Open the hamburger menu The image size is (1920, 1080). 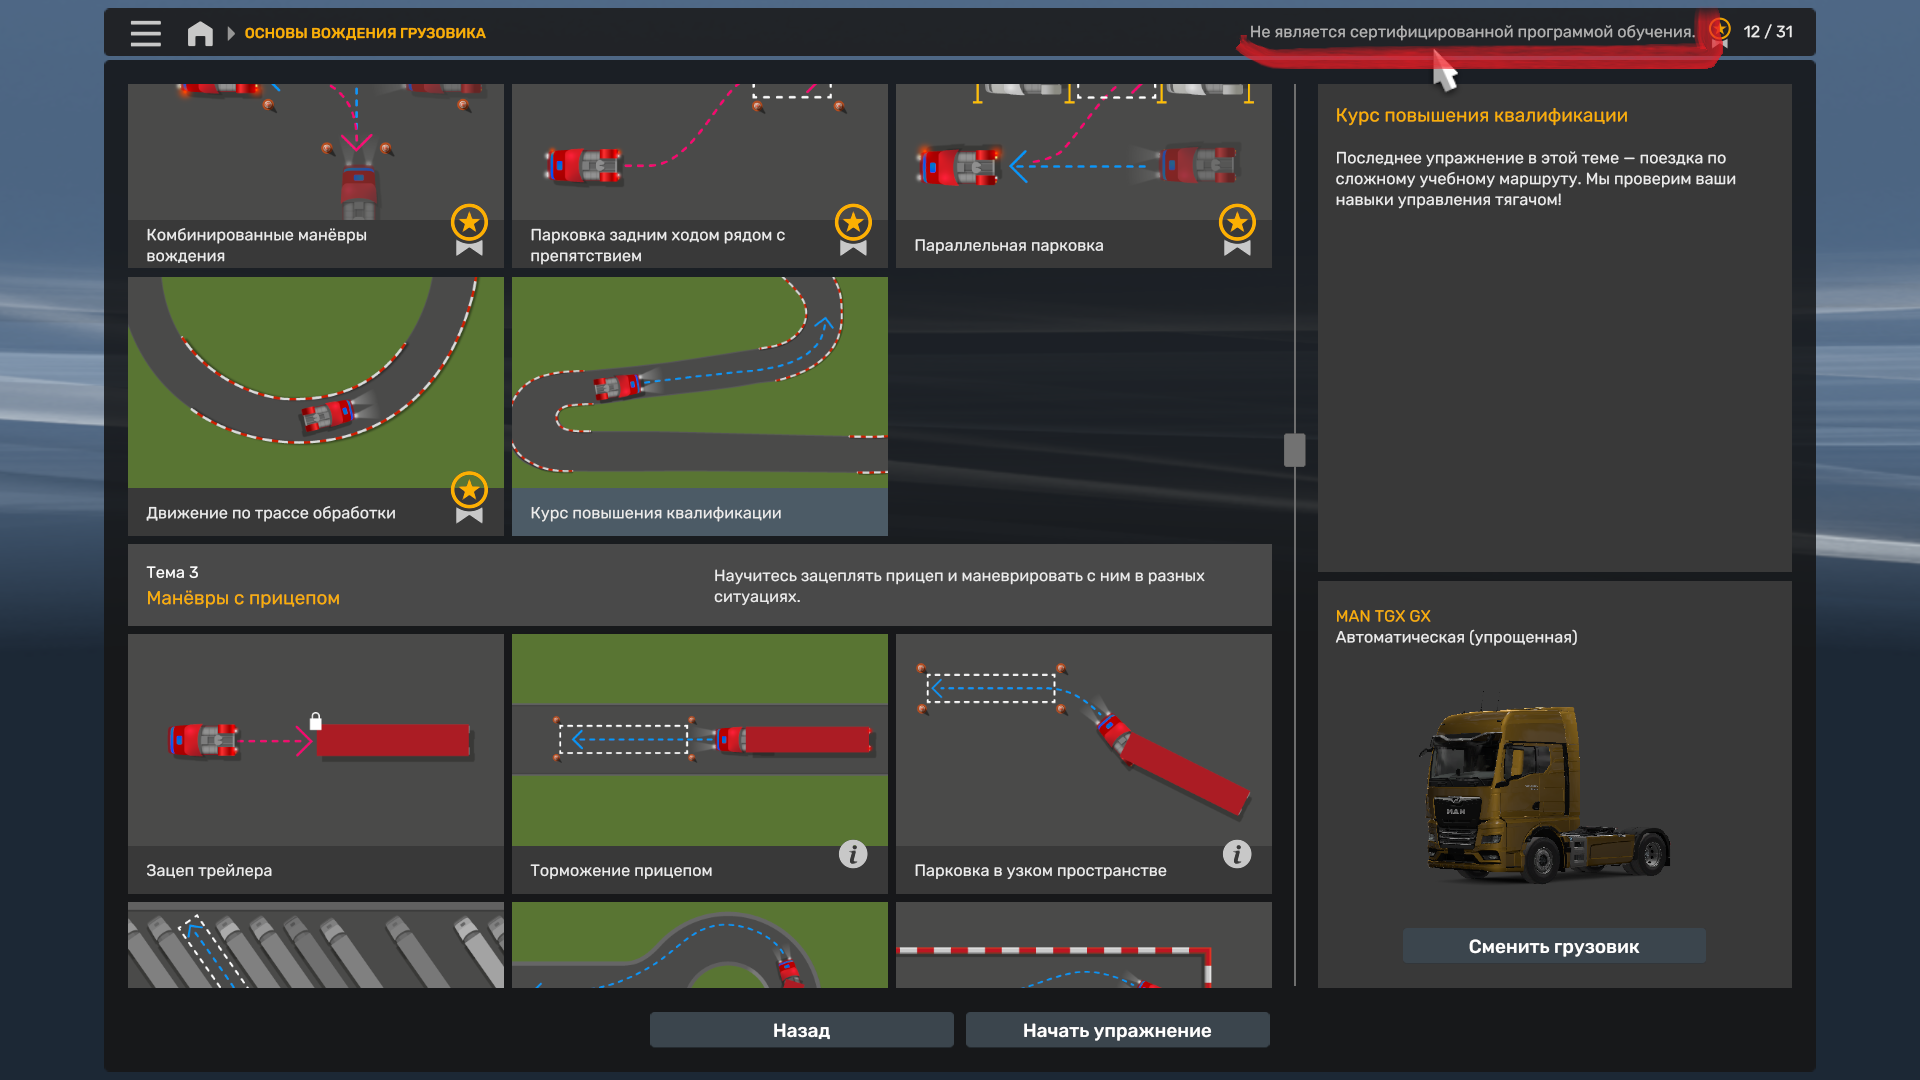coord(145,33)
